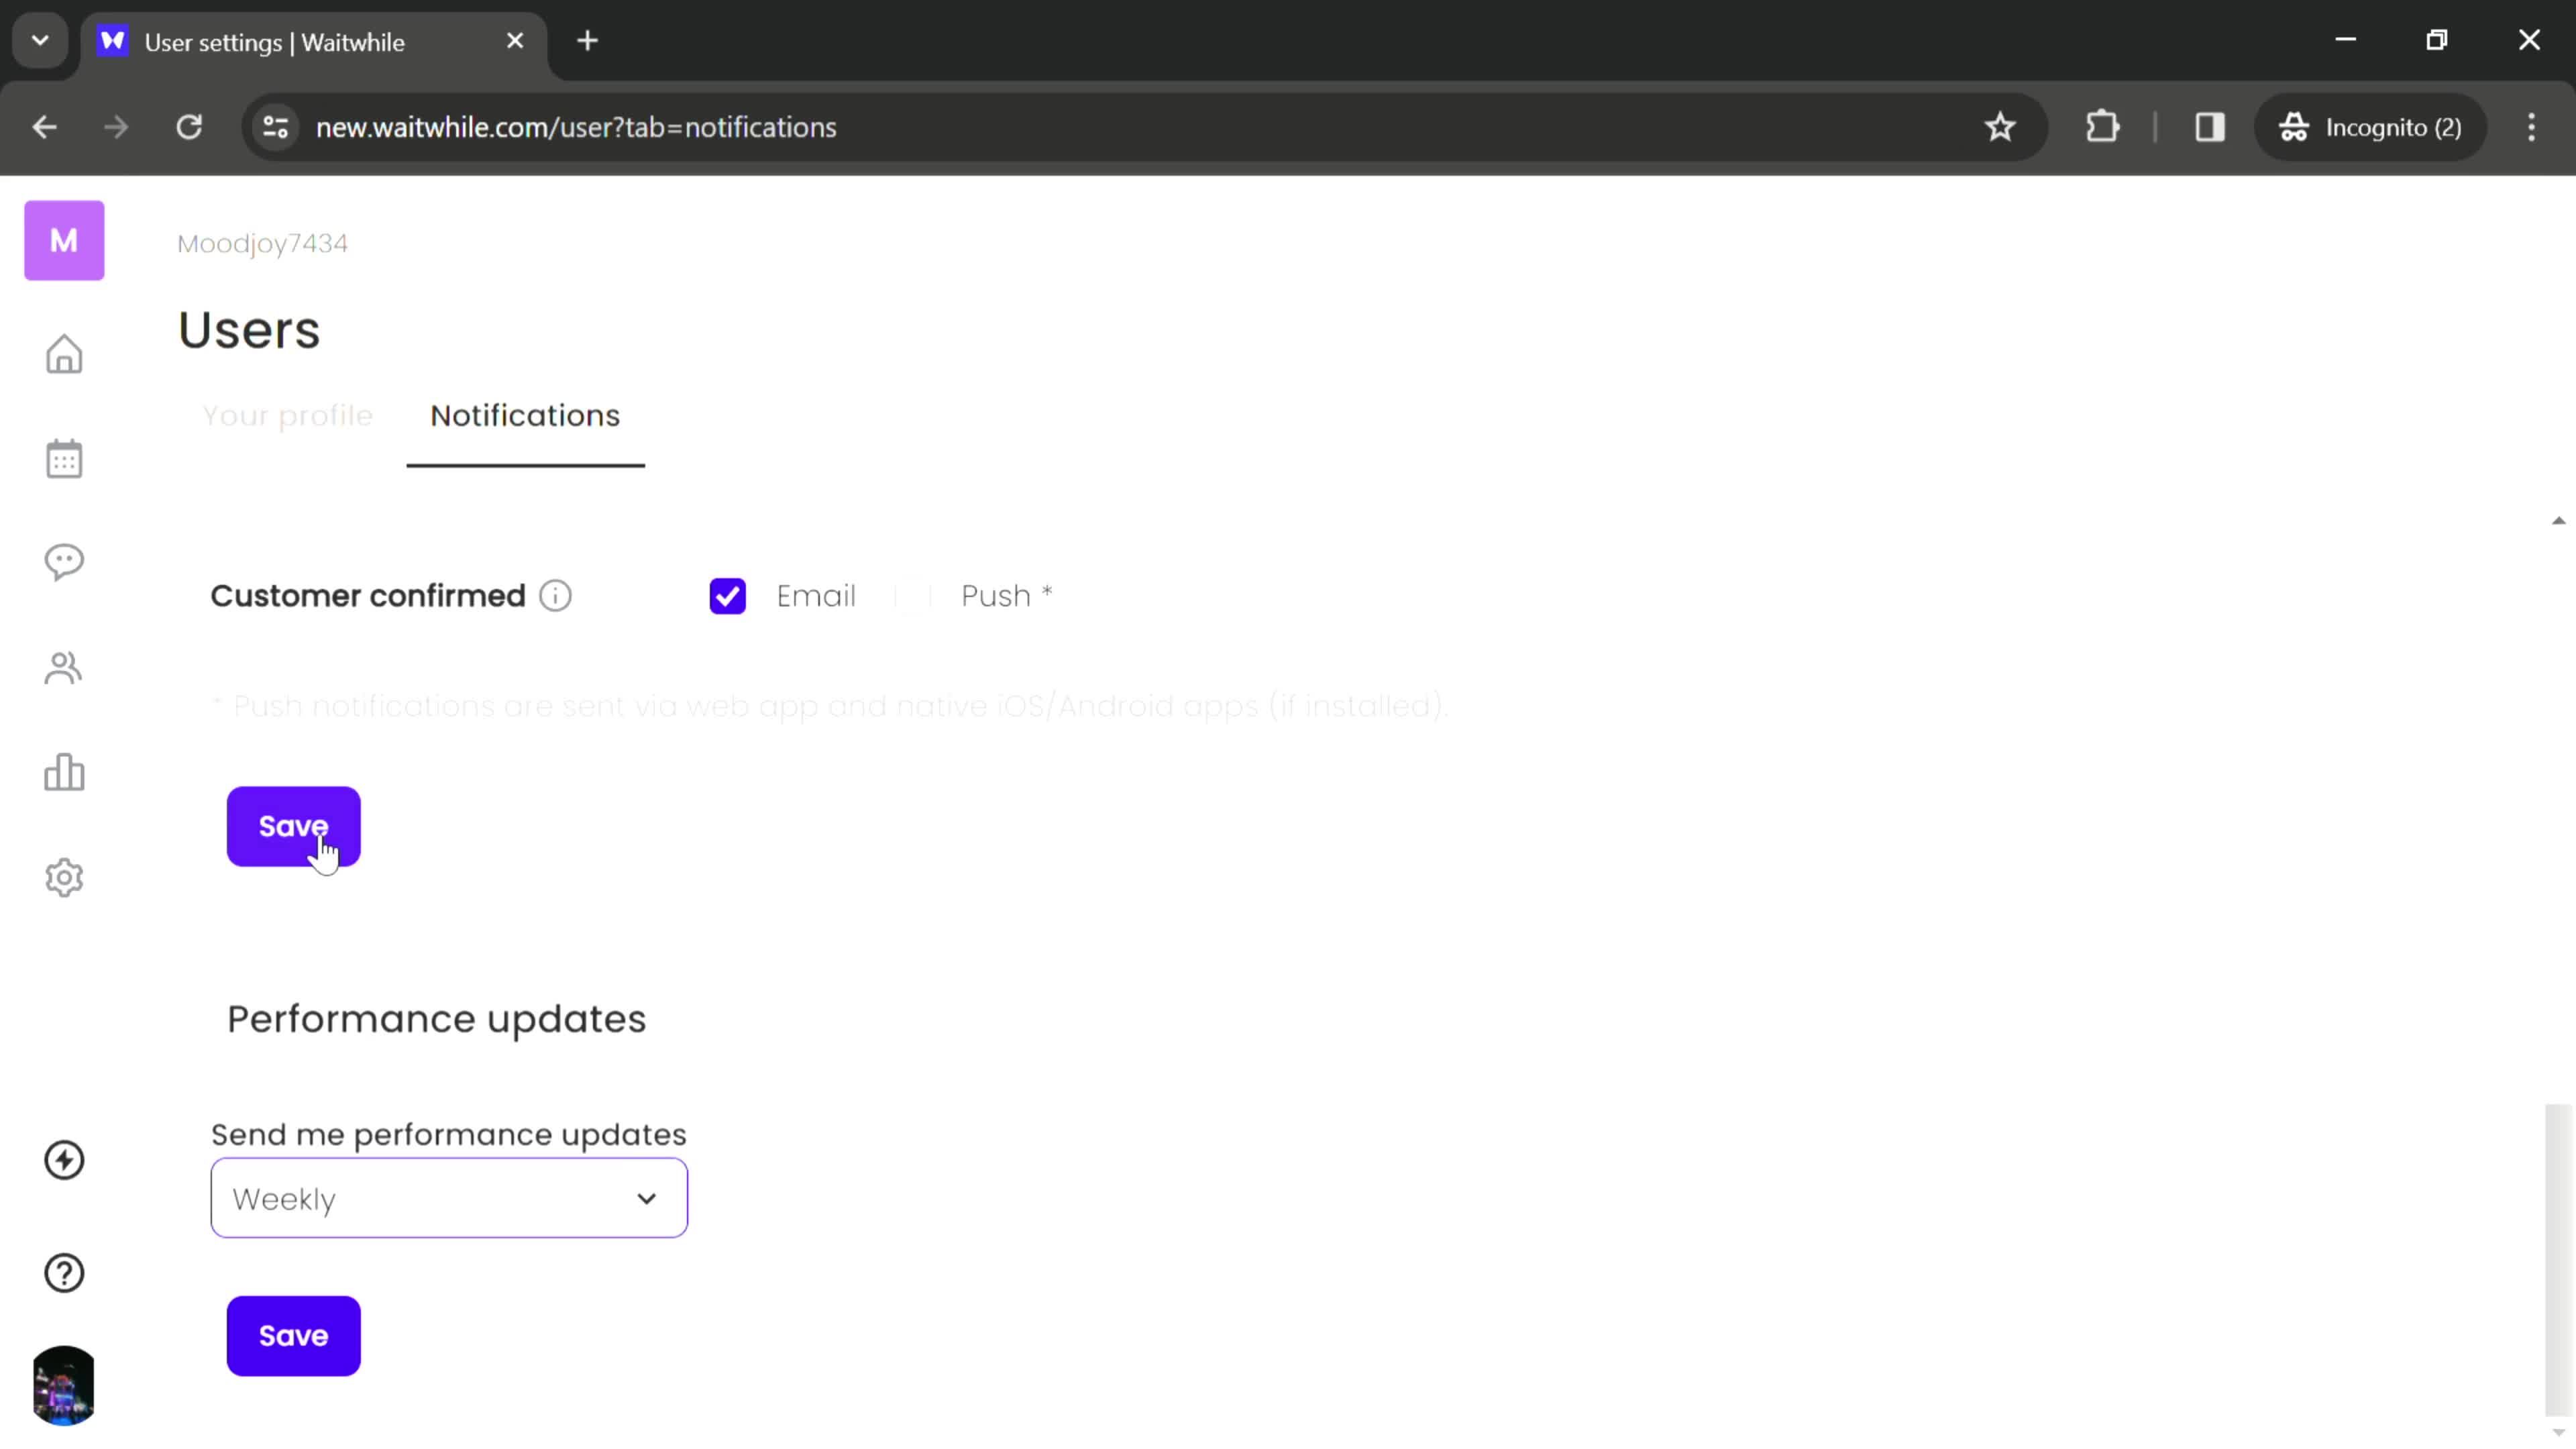
Task: Minimize the browser window
Action: (2345, 40)
